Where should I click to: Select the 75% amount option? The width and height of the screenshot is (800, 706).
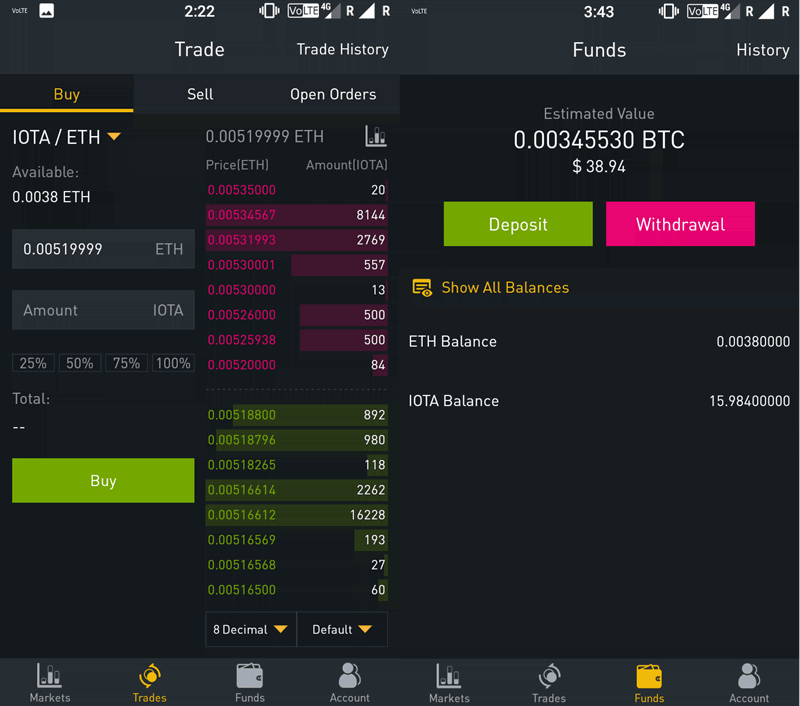tap(126, 363)
